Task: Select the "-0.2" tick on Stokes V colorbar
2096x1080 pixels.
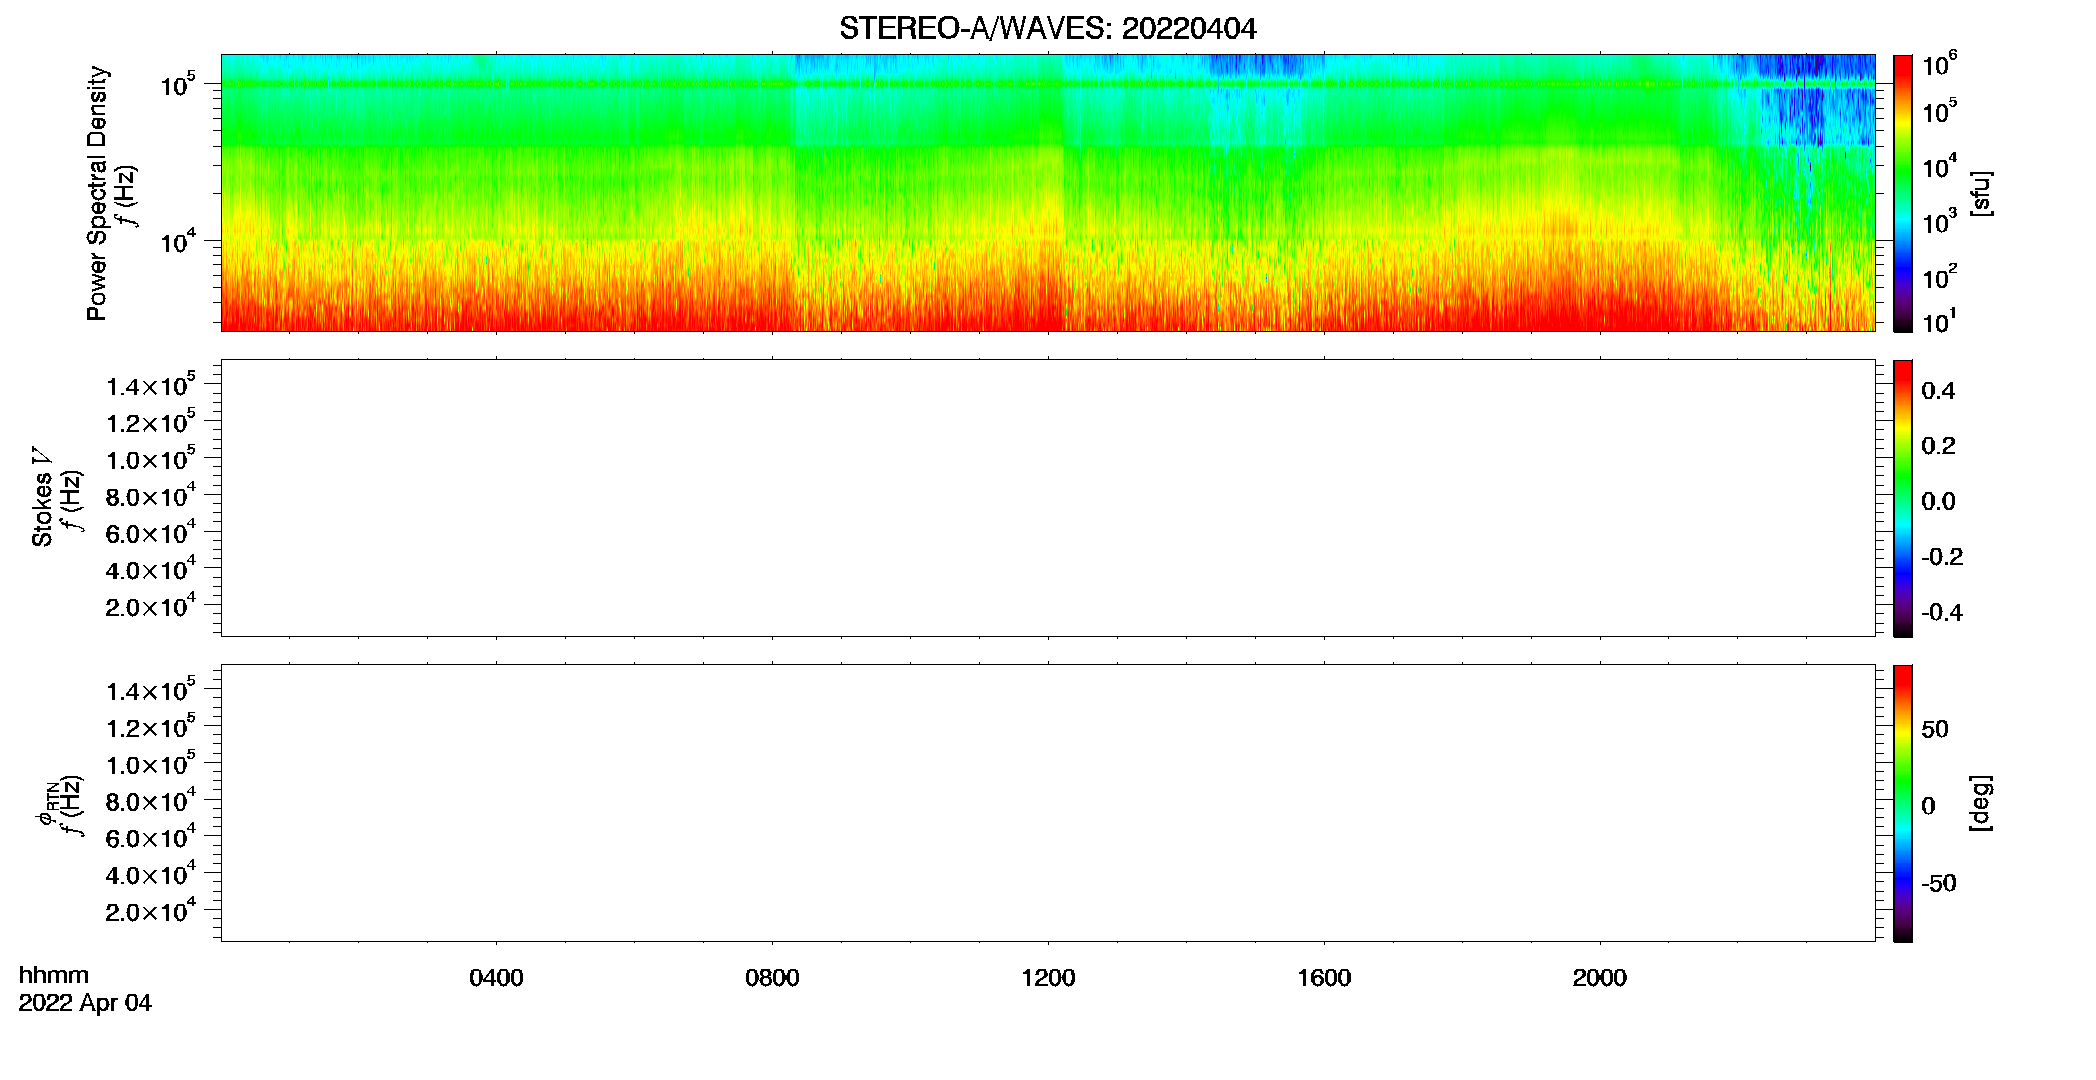Action: click(1942, 557)
